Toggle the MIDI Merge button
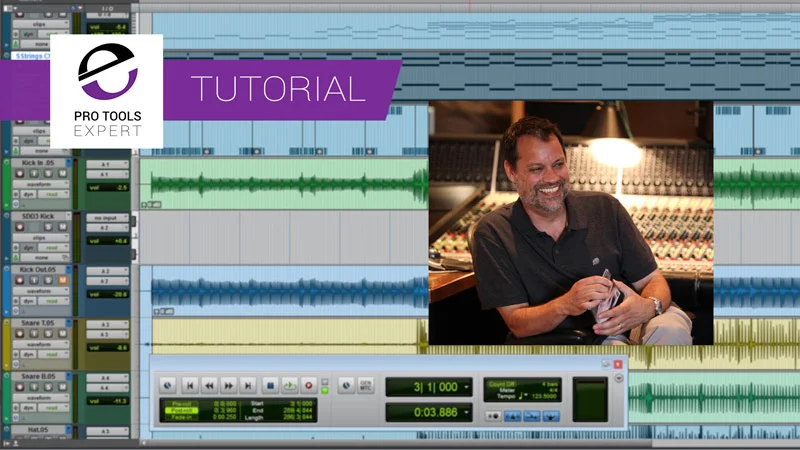The height and width of the screenshot is (450, 800). (532, 416)
